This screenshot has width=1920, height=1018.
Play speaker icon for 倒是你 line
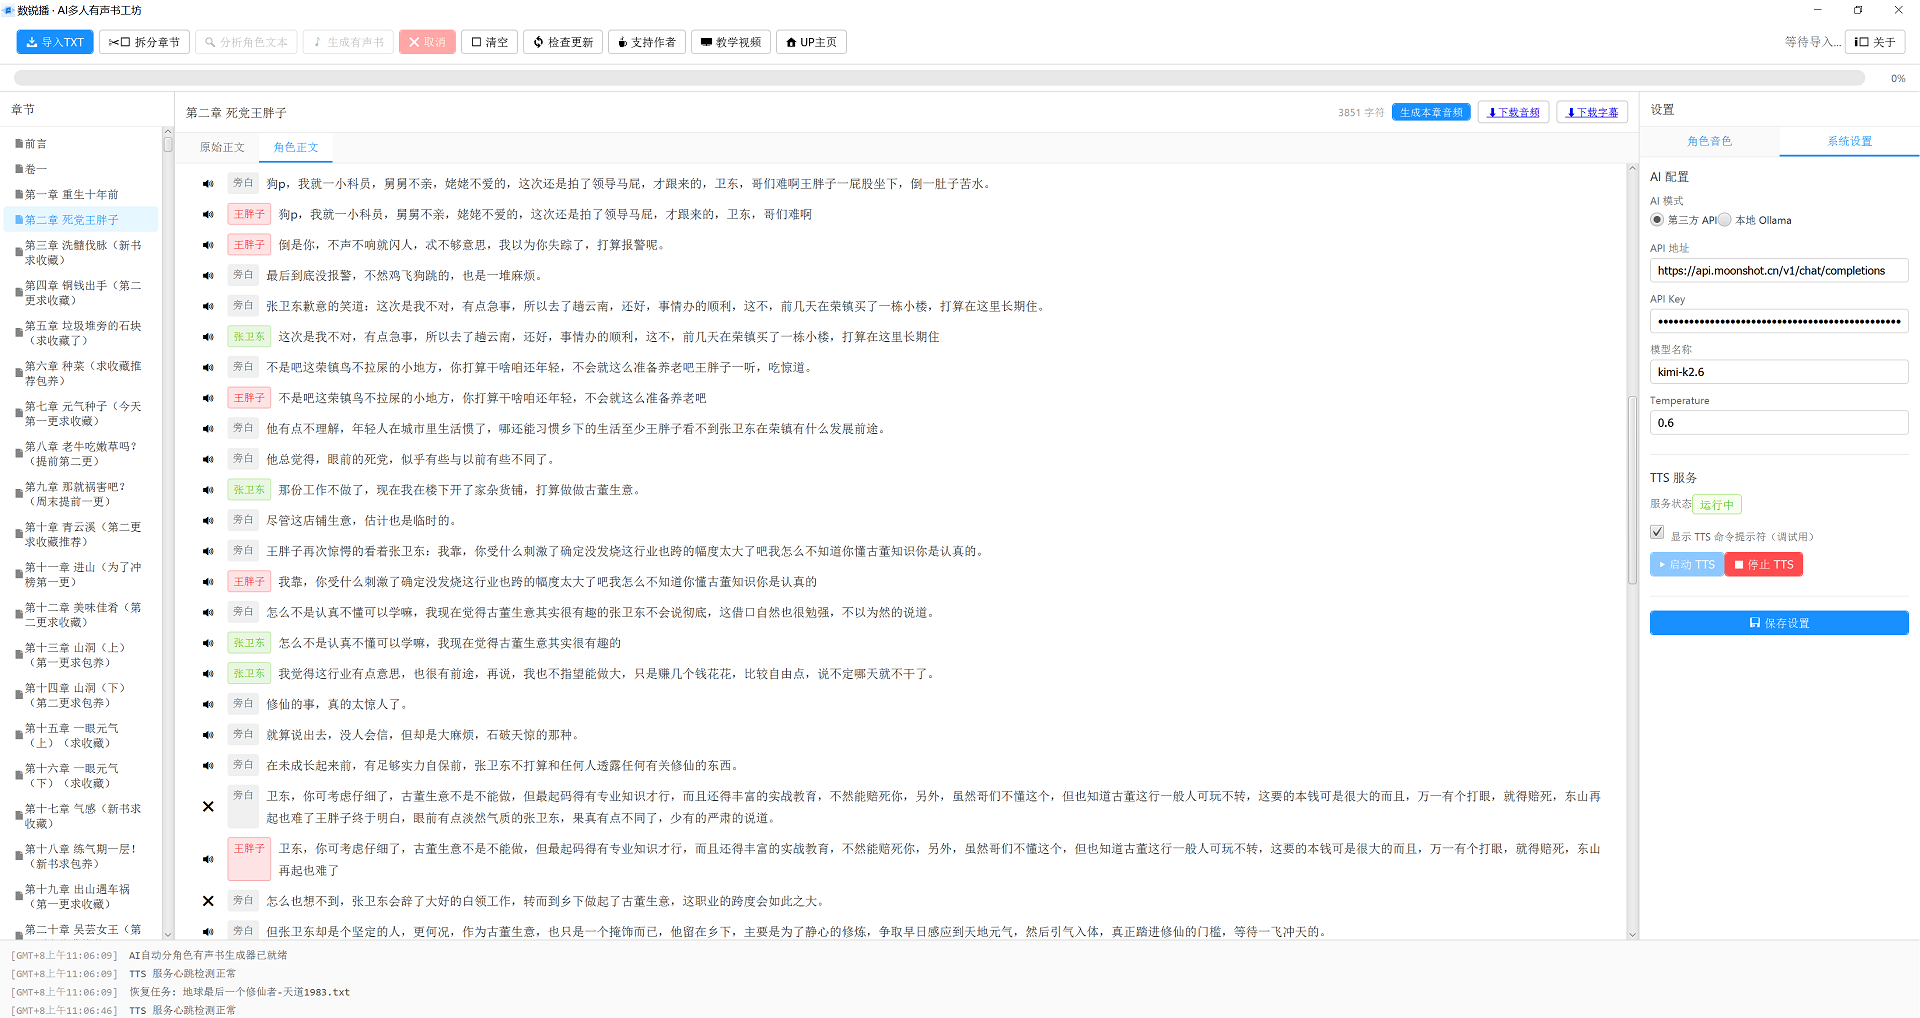tap(208, 245)
